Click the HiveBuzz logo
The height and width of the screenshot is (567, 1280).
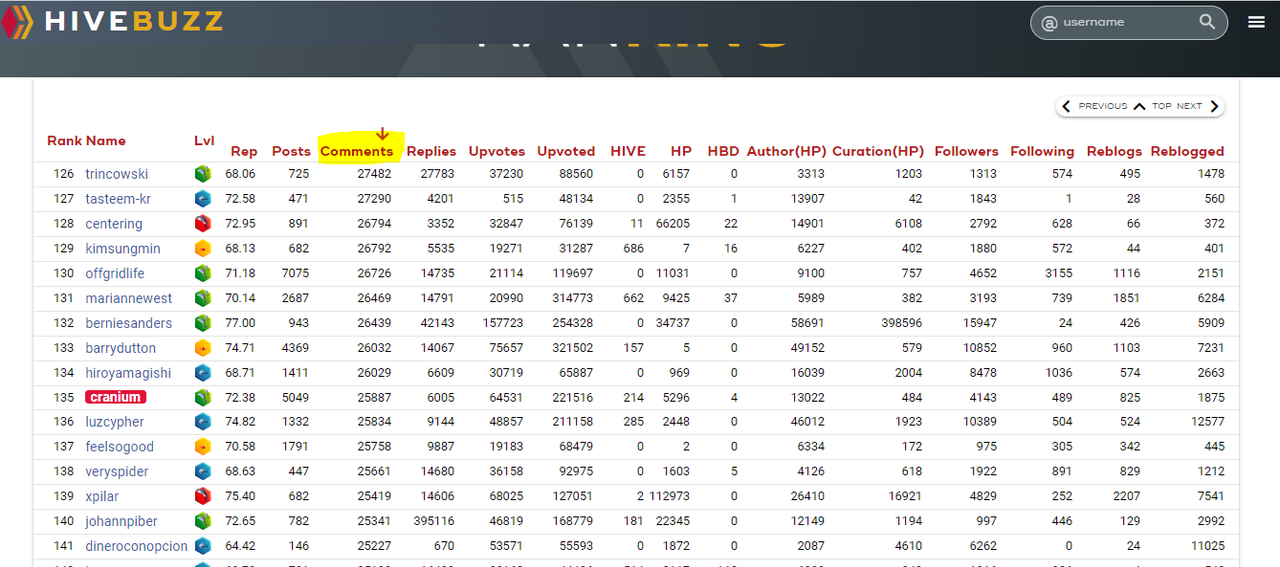click(112, 22)
